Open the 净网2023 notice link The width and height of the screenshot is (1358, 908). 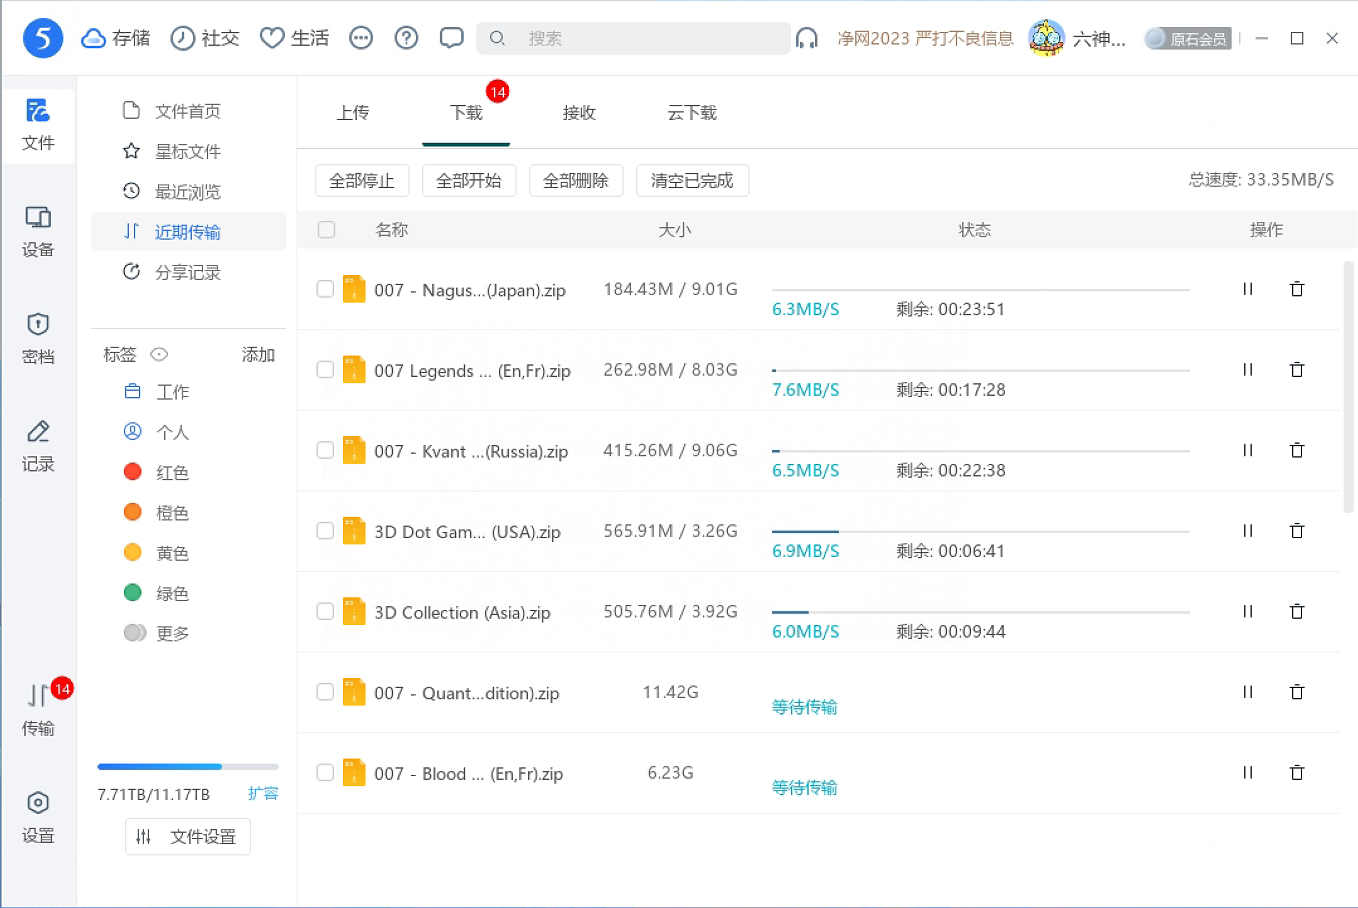(925, 38)
